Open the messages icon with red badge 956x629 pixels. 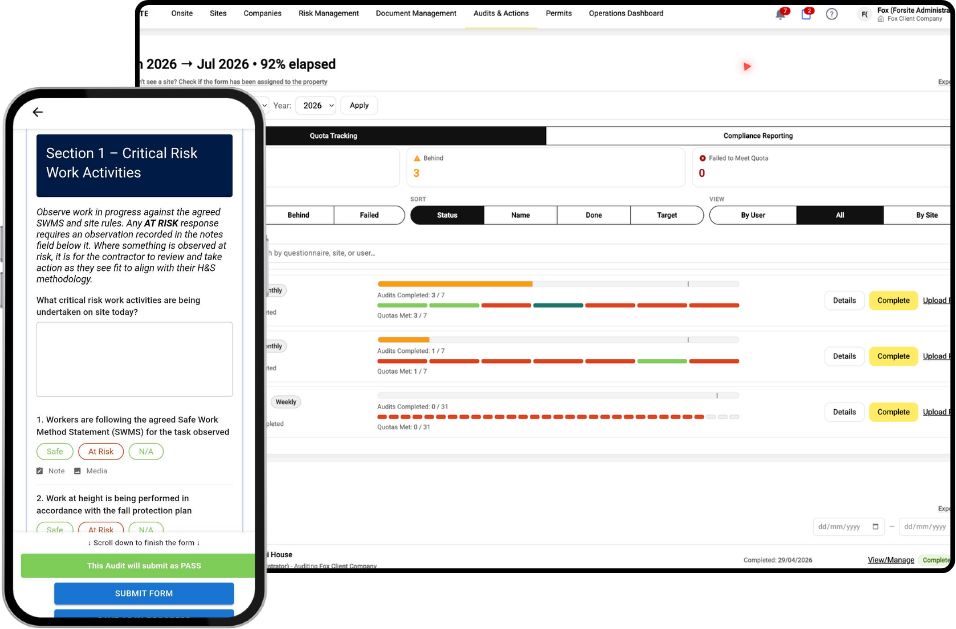(x=806, y=14)
